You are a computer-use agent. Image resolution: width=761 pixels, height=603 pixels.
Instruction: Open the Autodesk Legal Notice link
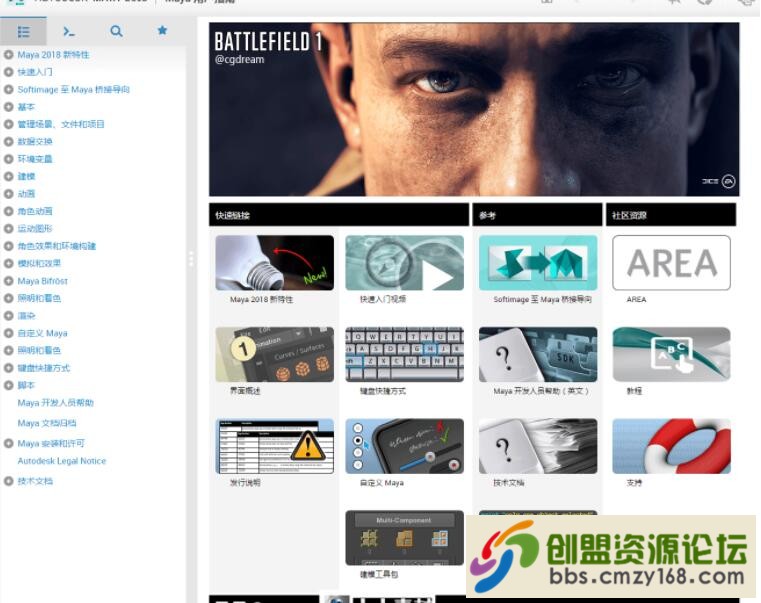point(62,461)
